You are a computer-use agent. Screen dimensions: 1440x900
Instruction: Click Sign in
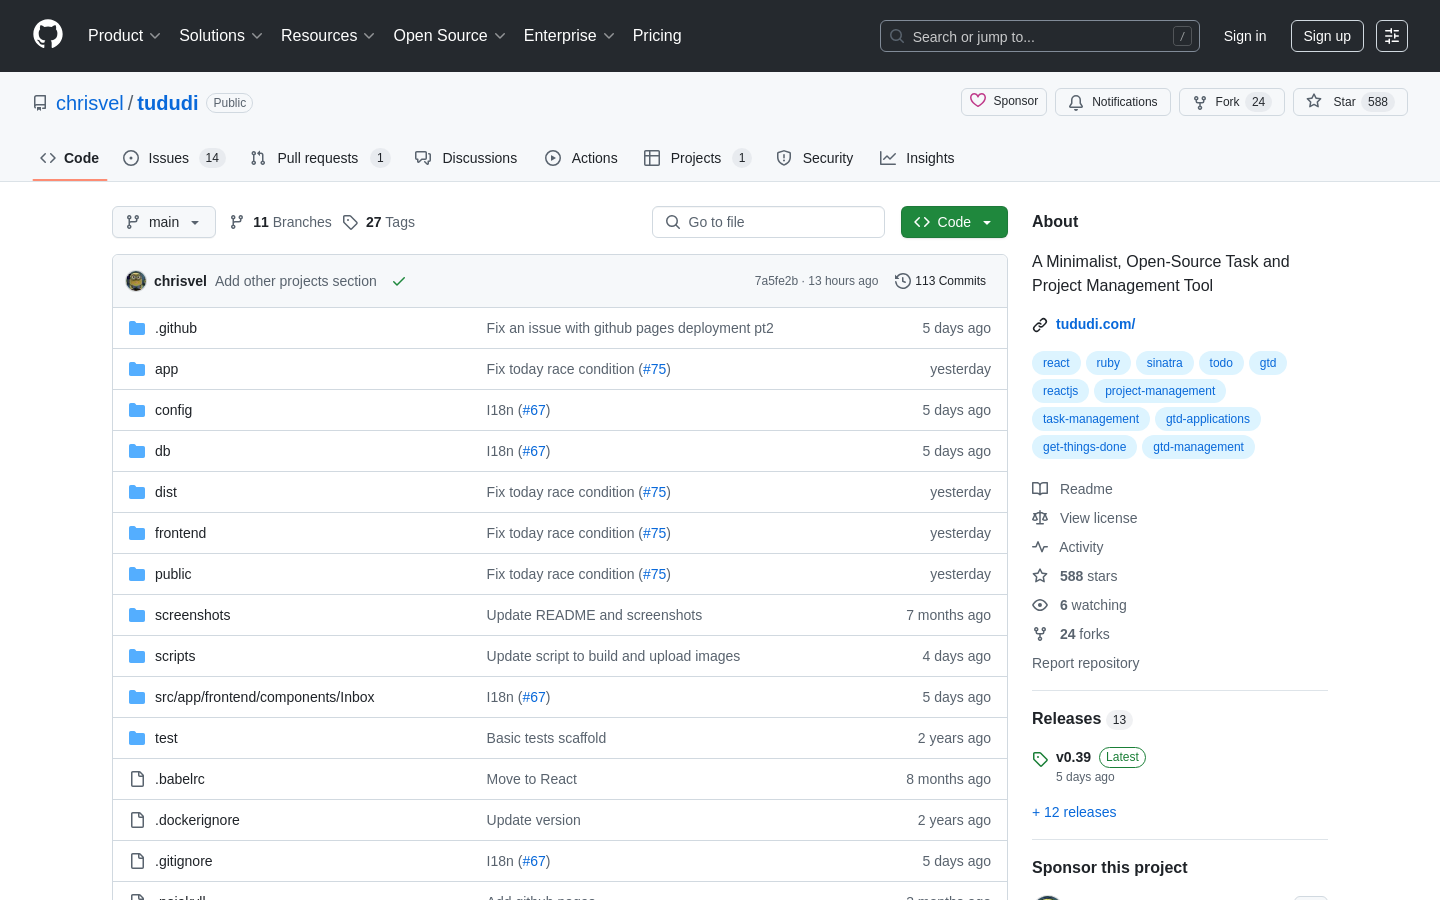pyautogui.click(x=1245, y=36)
